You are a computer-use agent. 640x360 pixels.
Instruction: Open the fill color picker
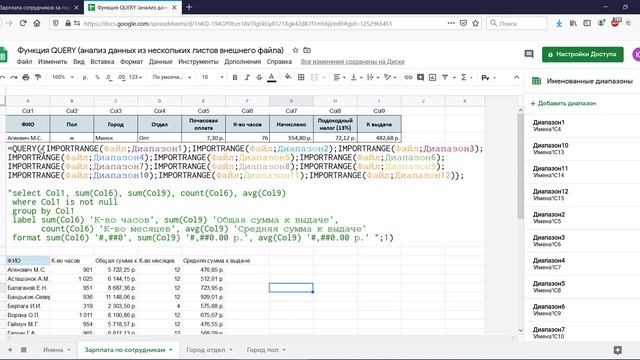pos(288,77)
